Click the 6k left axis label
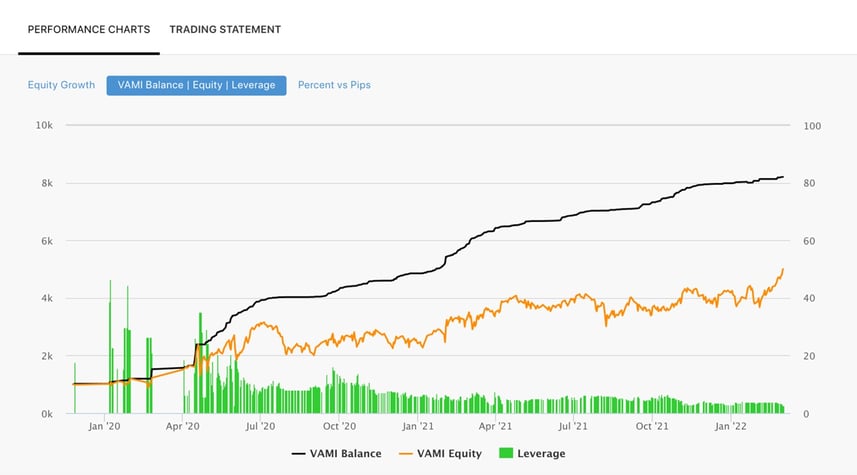This screenshot has width=857, height=475. pos(46,241)
